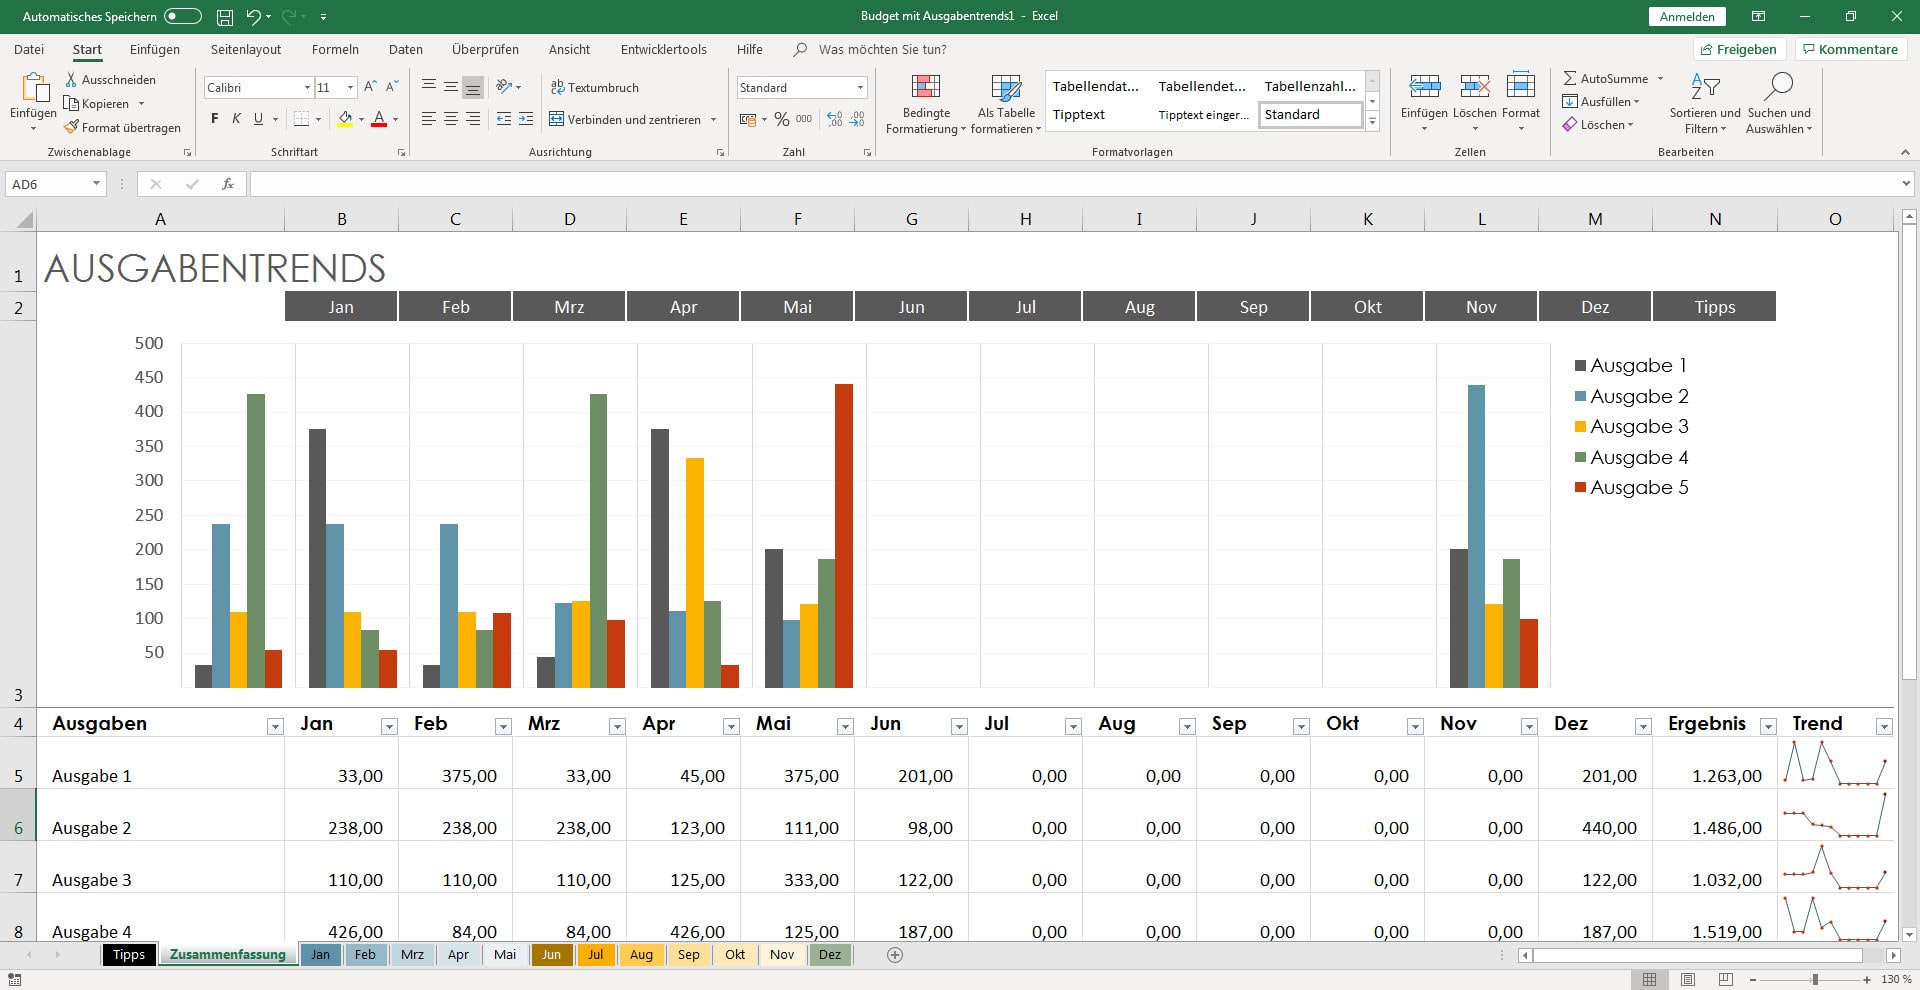This screenshot has width=1920, height=990.
Task: Open the Zusammenfassung sheet tab
Action: tap(228, 954)
